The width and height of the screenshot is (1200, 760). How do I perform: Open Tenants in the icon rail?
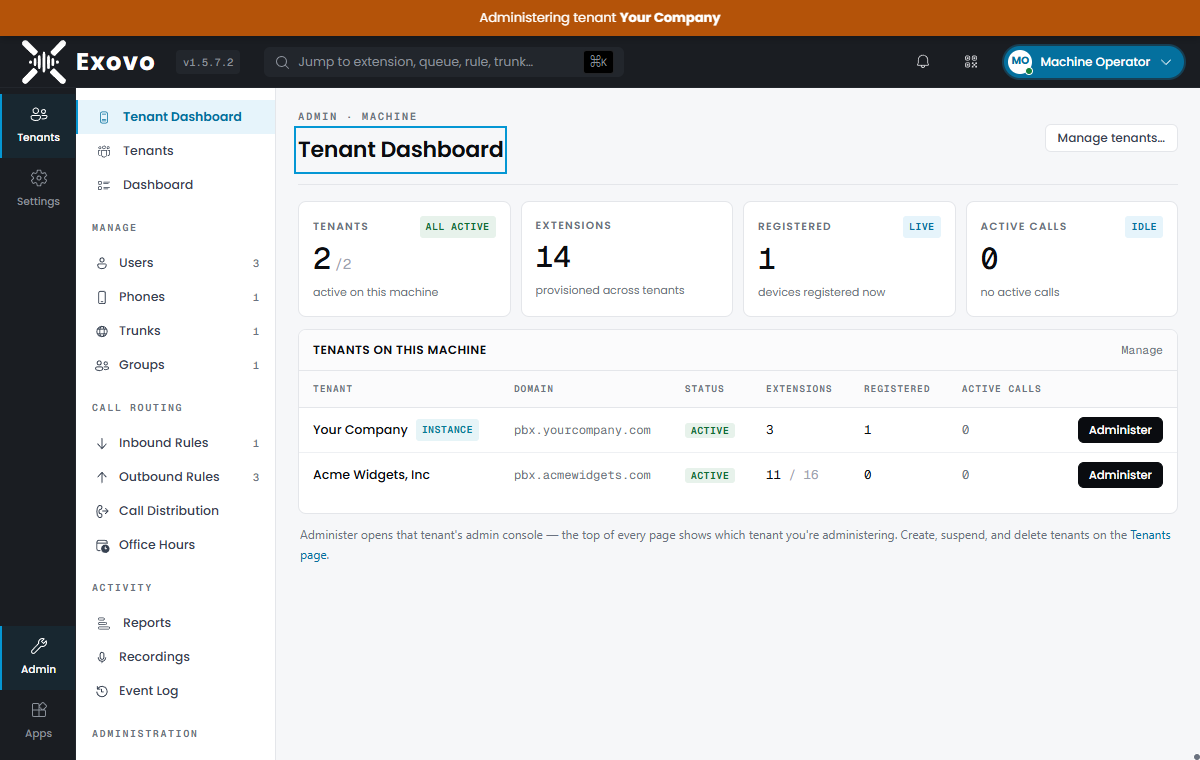[x=38, y=125]
